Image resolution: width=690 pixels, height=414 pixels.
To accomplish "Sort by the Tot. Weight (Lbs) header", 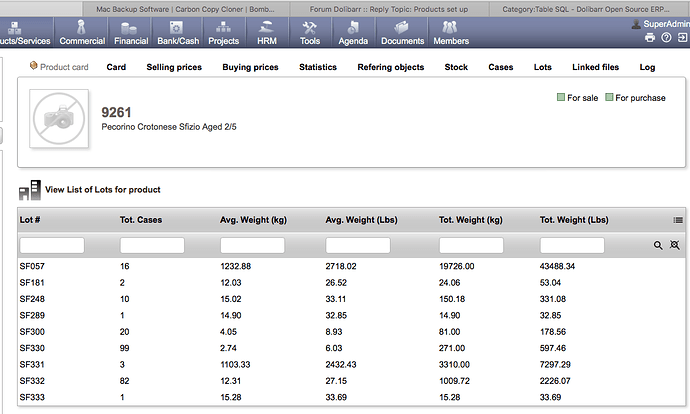I will coord(574,220).
